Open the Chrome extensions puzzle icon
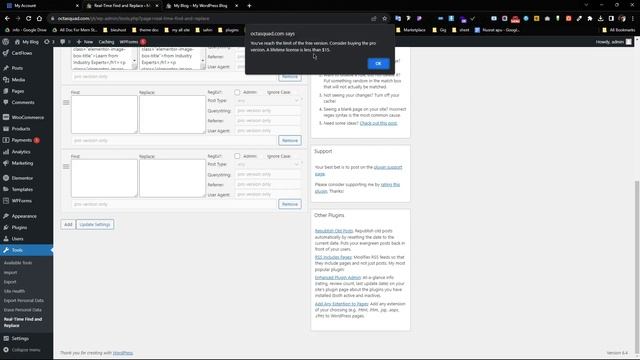The width and height of the screenshot is (640, 360). coord(590,18)
